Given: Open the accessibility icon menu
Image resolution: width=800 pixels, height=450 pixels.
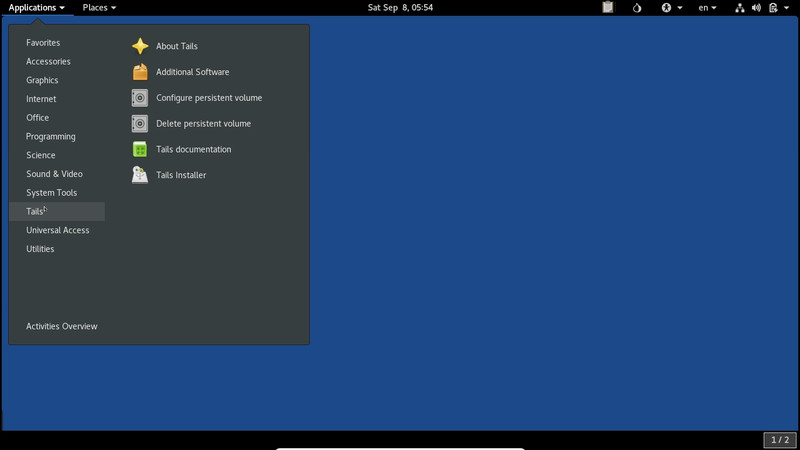Looking at the screenshot, I should (x=671, y=8).
